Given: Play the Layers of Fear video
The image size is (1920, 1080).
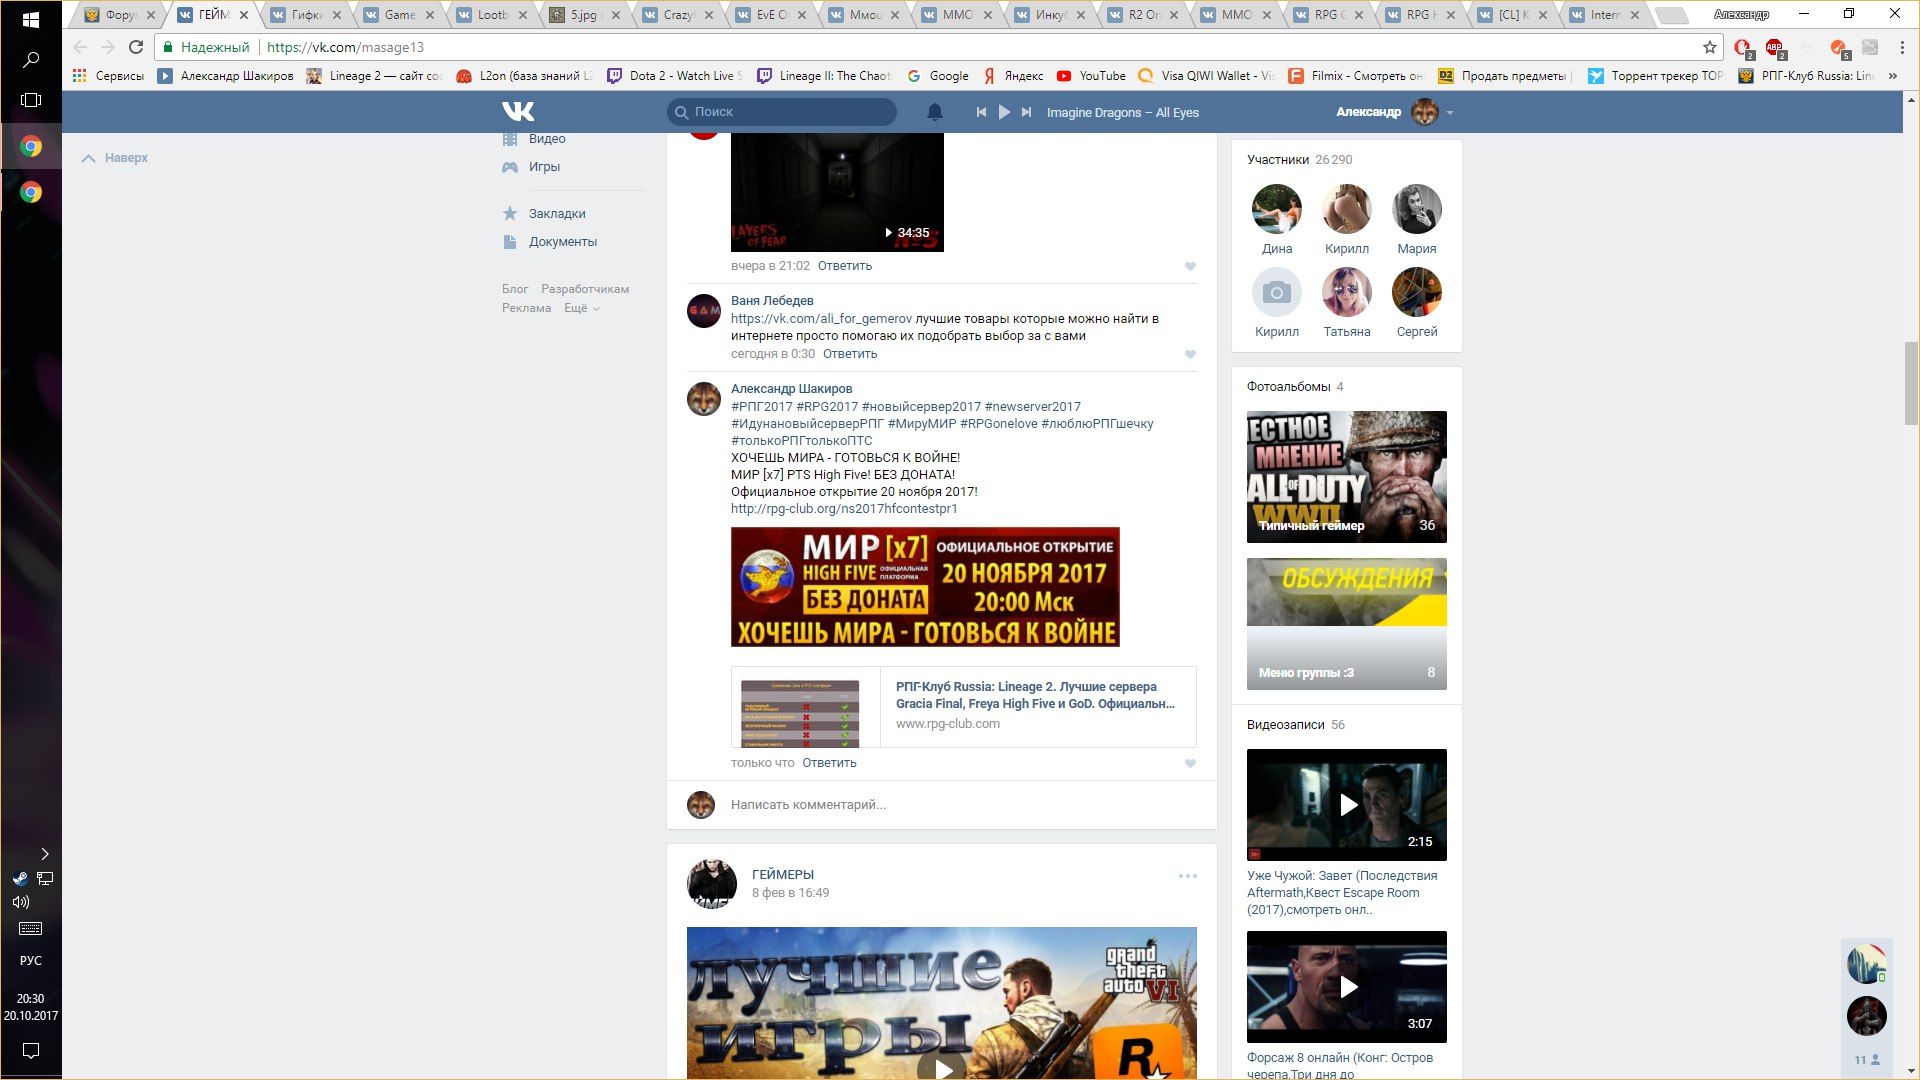Looking at the screenshot, I should coord(837,192).
